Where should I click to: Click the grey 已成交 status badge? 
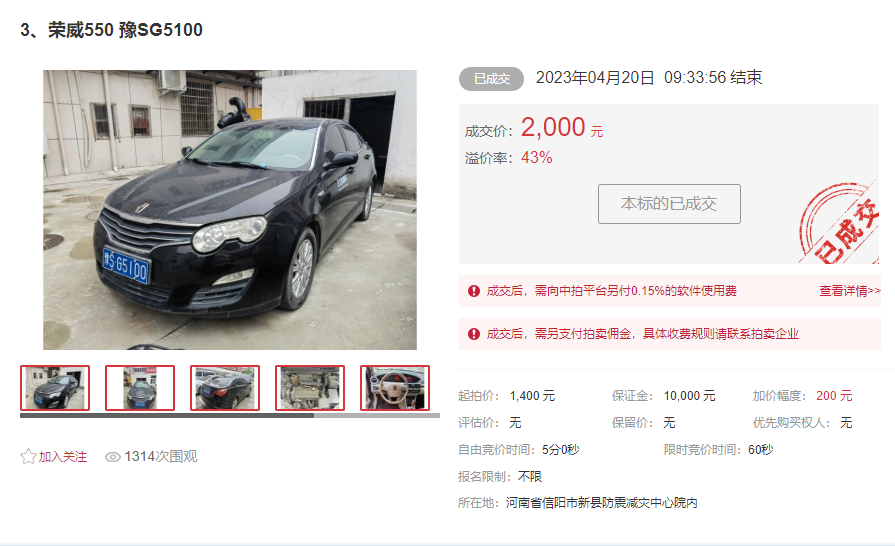pos(491,79)
